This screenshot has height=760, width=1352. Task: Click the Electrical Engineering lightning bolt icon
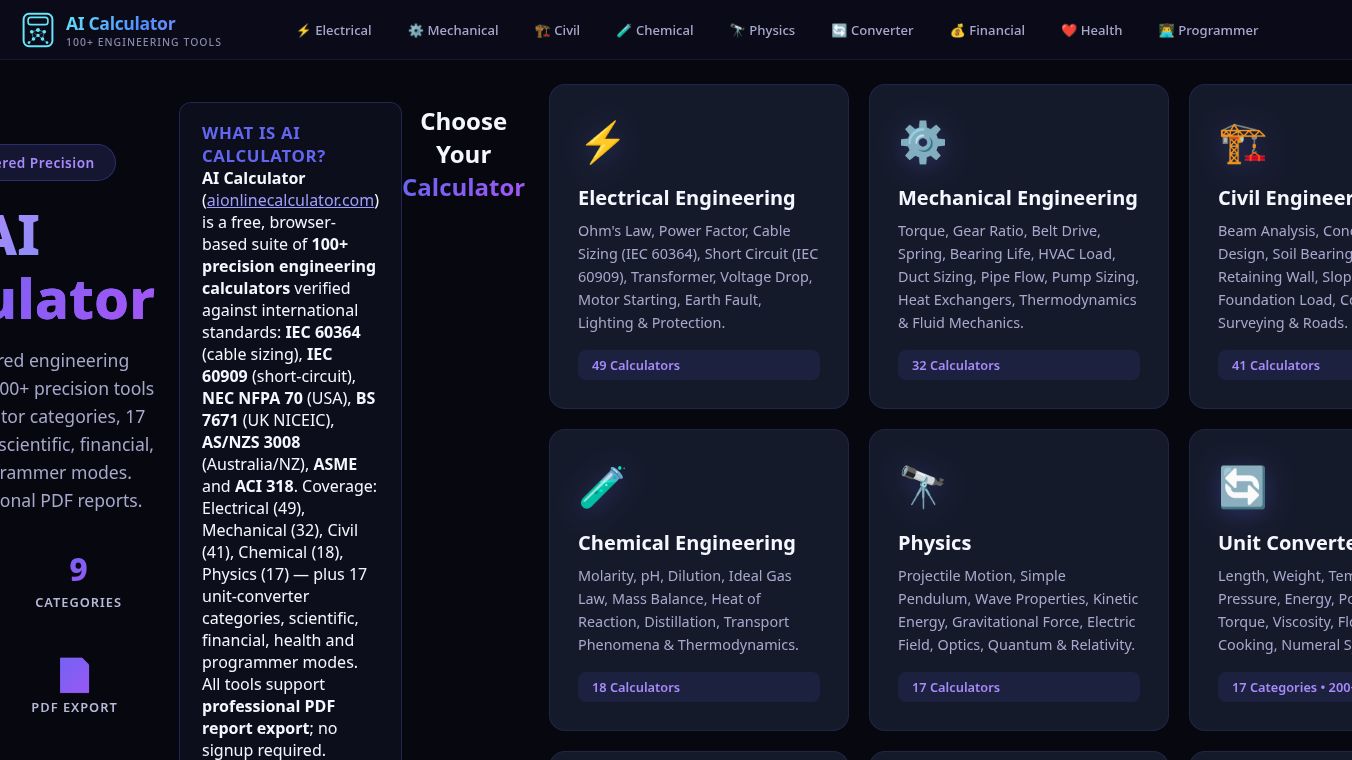[x=602, y=143]
